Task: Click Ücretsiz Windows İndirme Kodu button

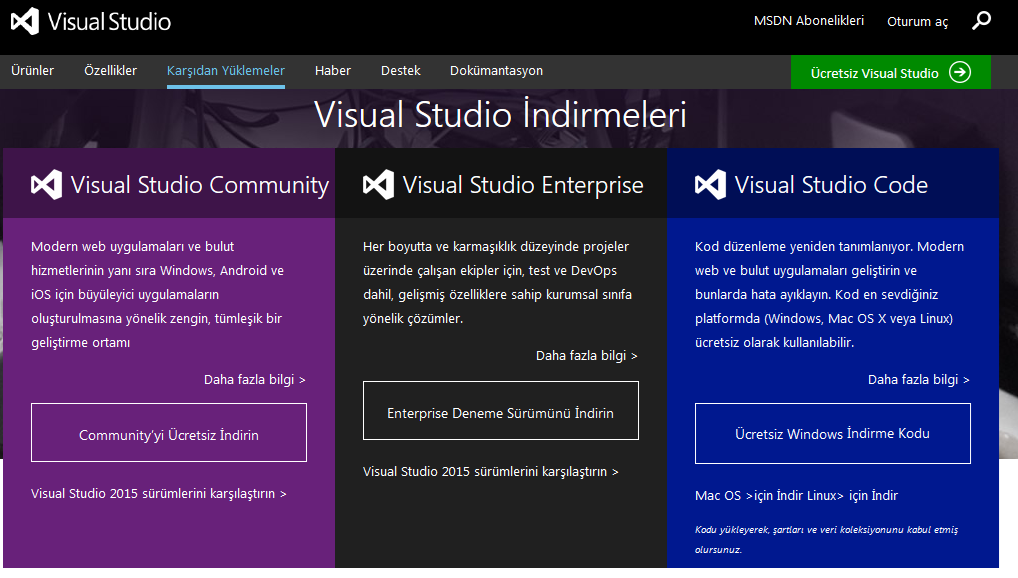Action: 832,433
